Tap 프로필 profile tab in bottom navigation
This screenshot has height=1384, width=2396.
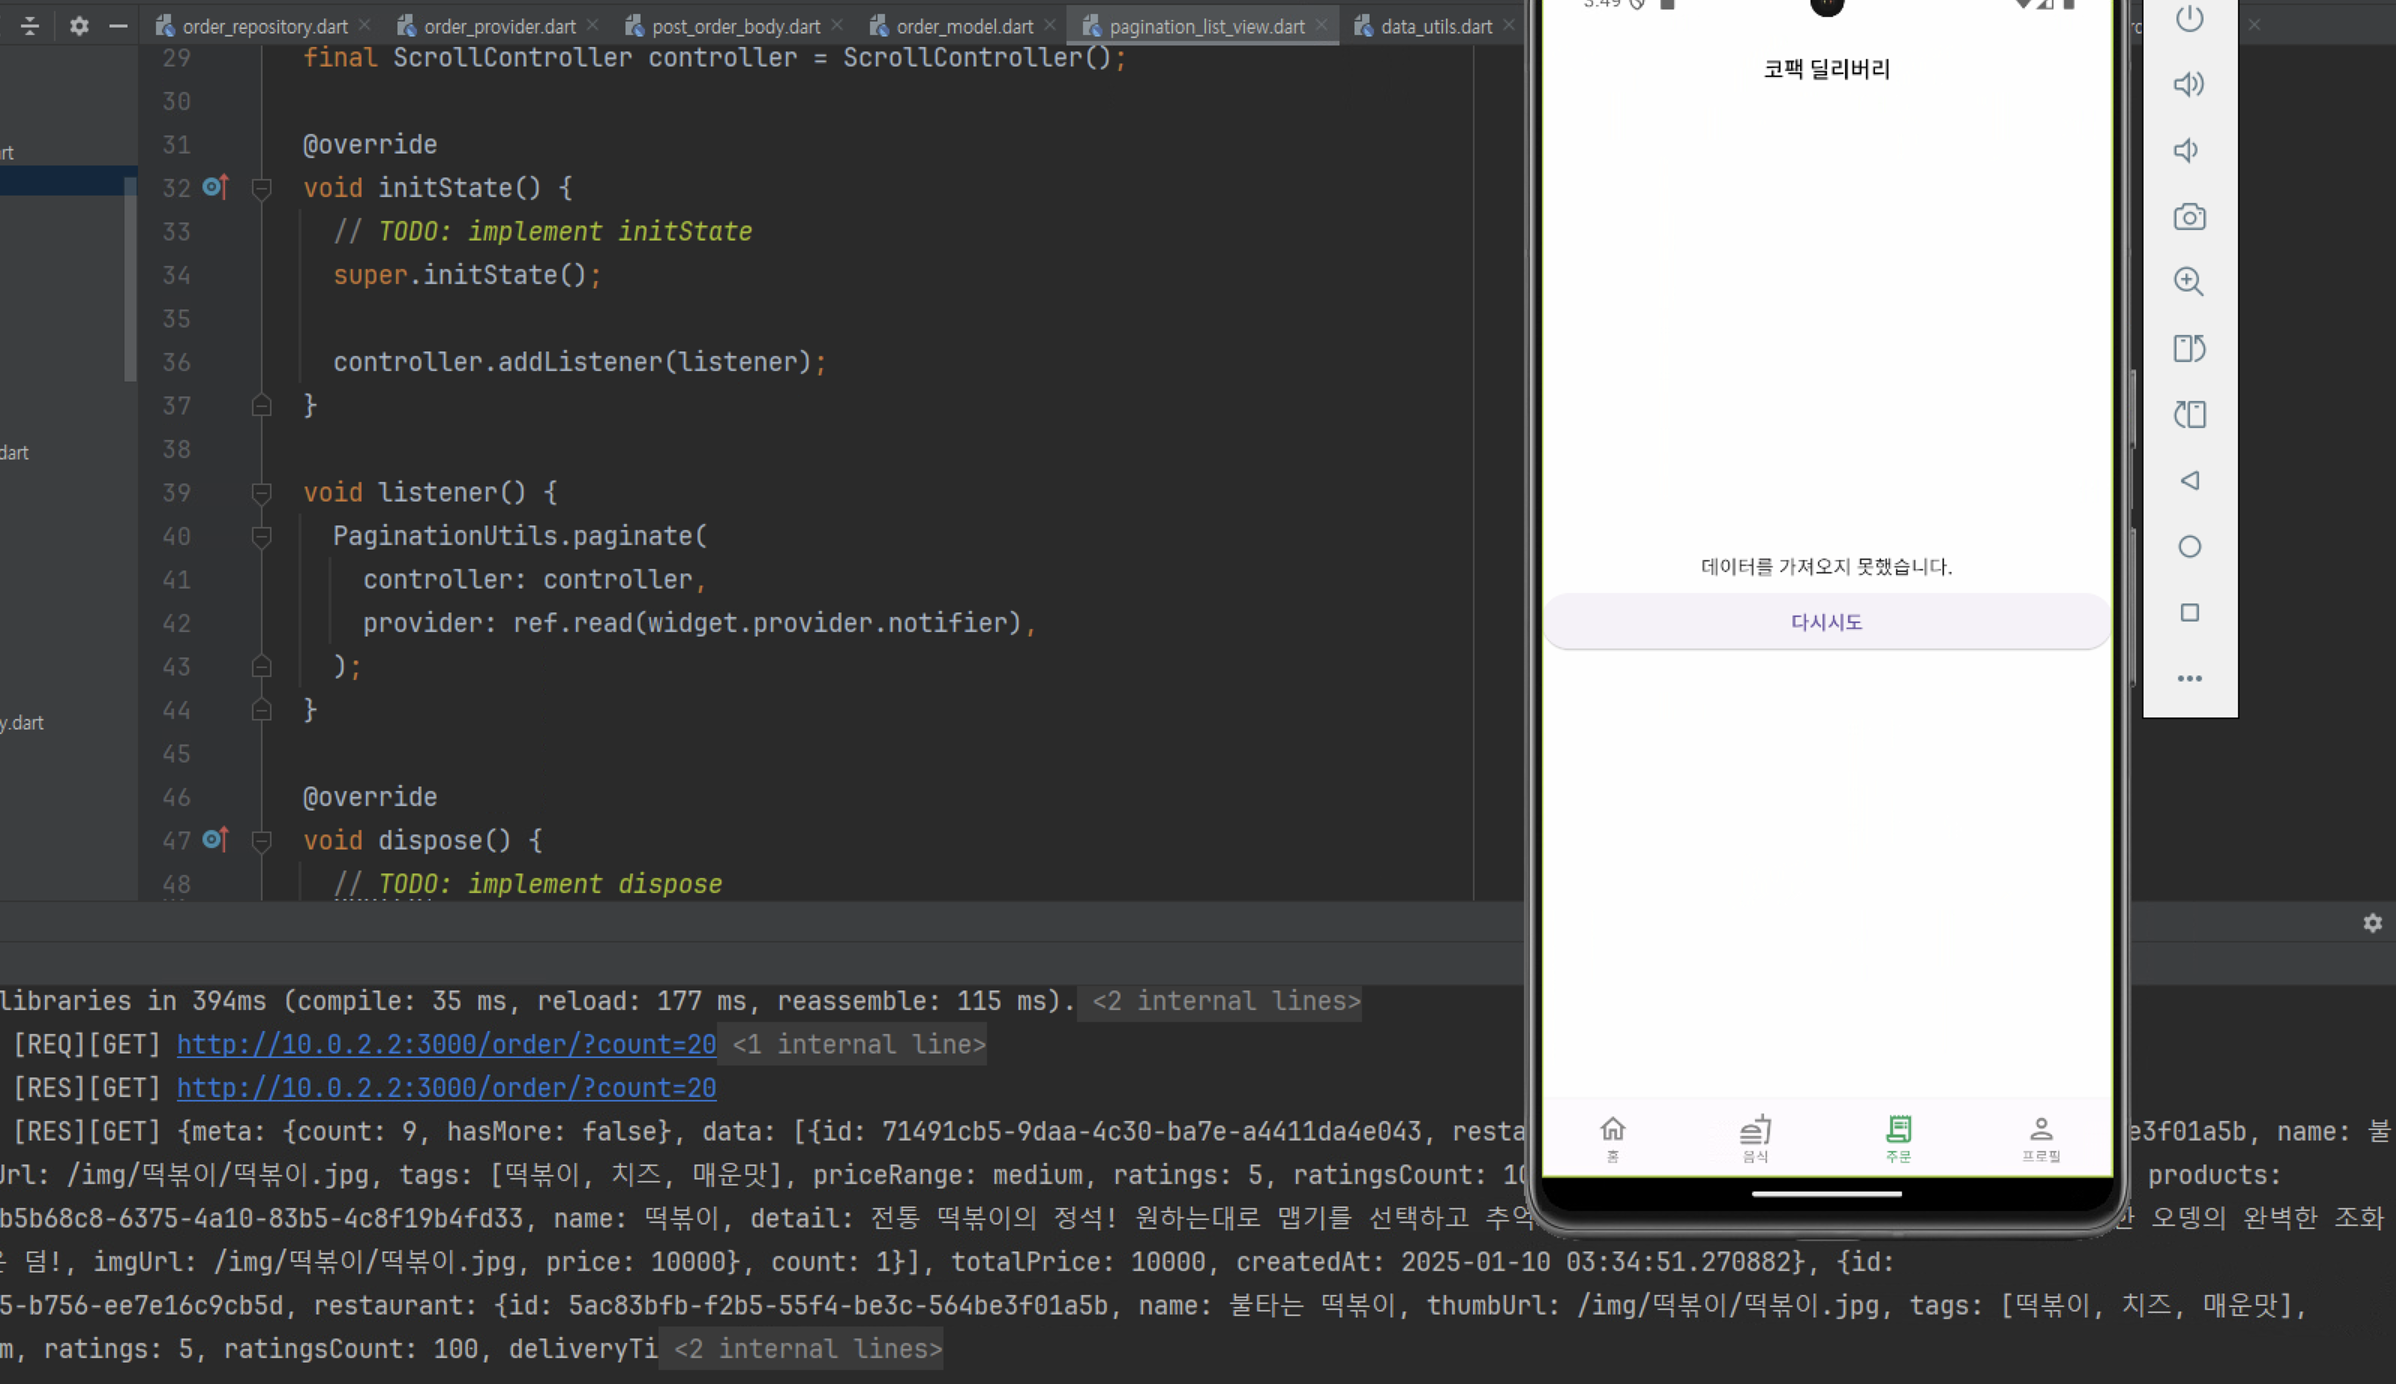pos(2041,1139)
